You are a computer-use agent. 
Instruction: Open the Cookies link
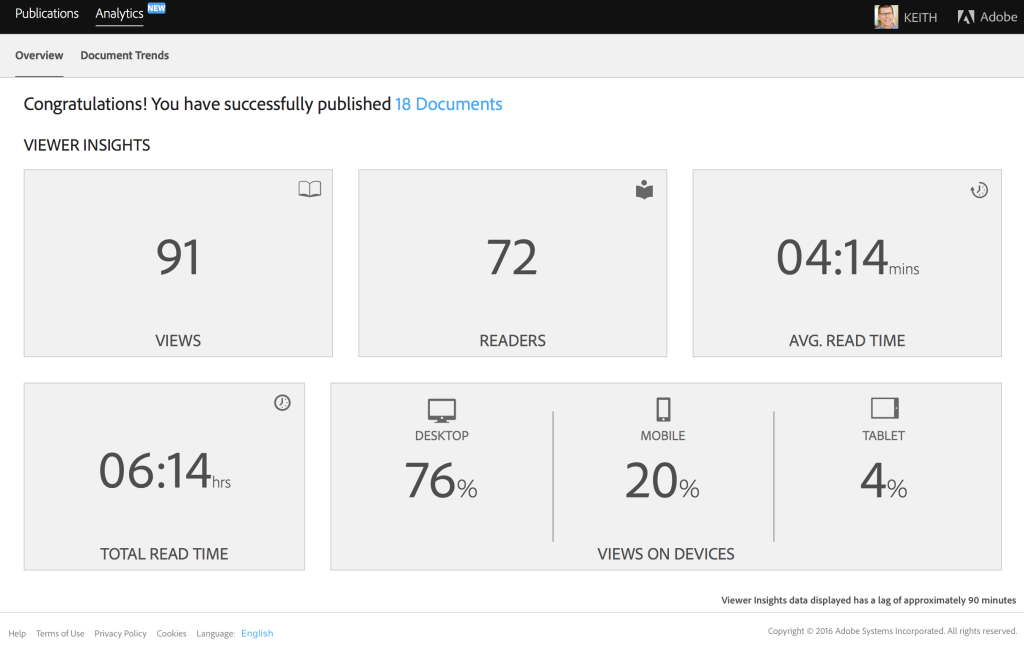coord(171,633)
